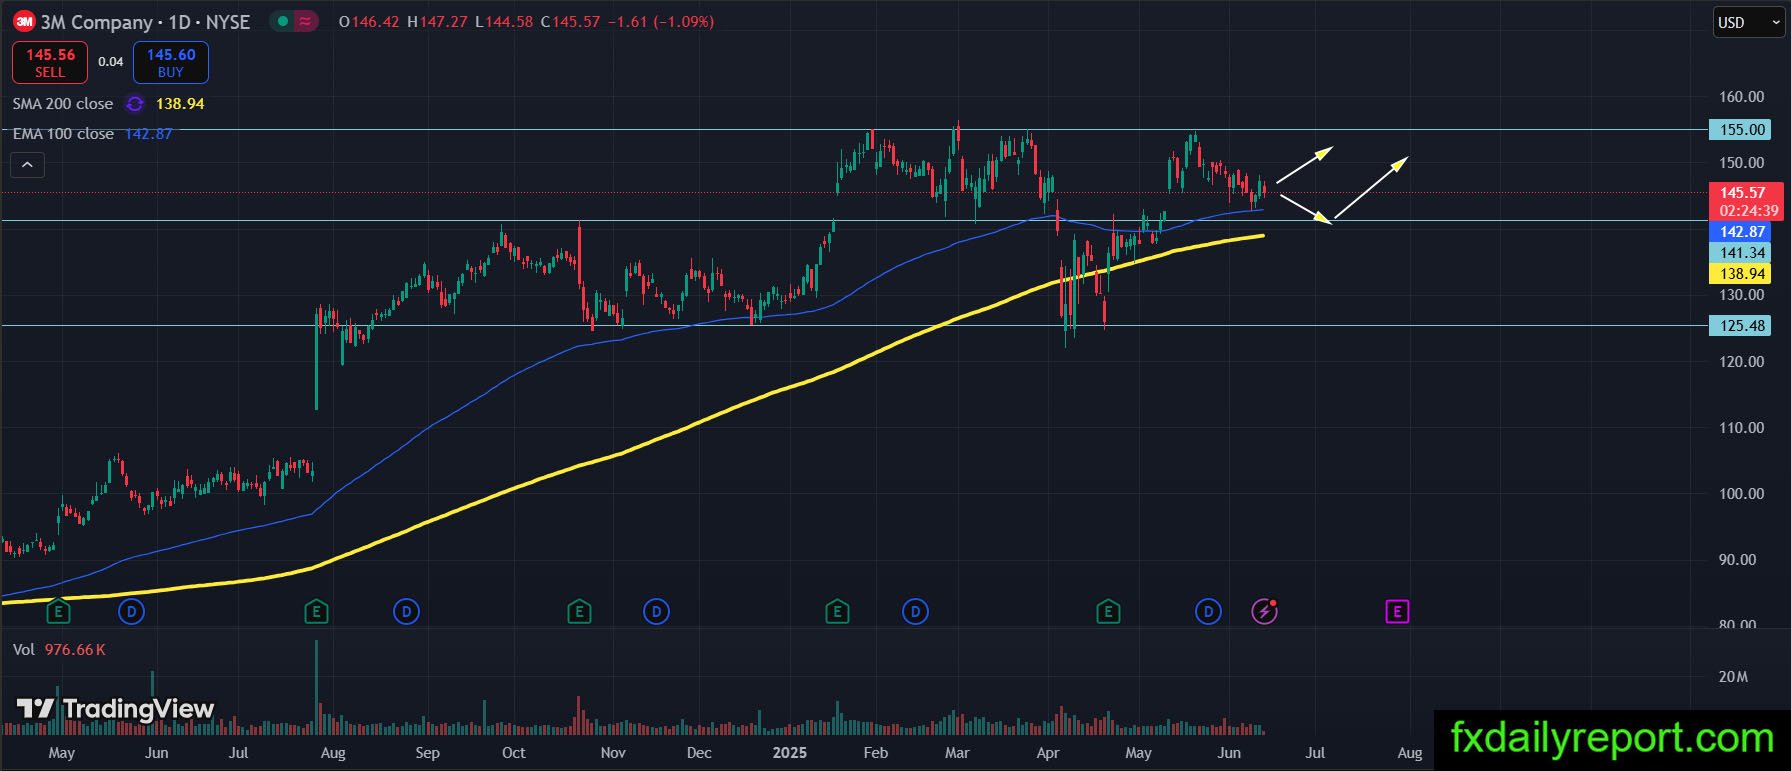Click the Feb label on time axis
Screen dimensions: 1791x771
click(x=875, y=753)
